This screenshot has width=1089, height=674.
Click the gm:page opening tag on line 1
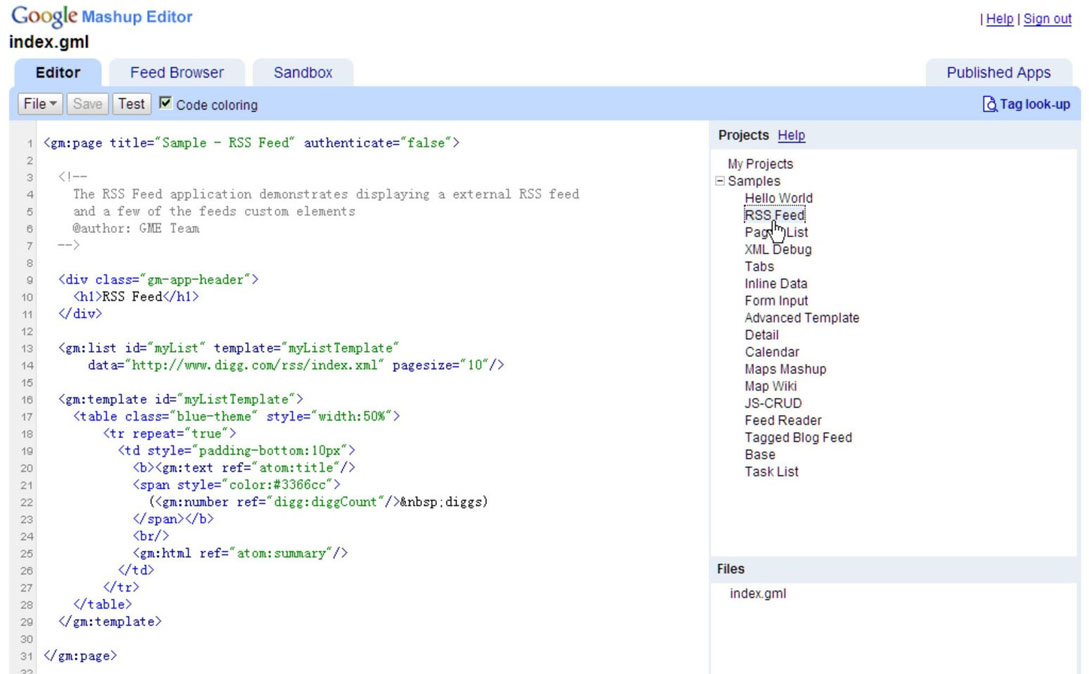pos(251,143)
